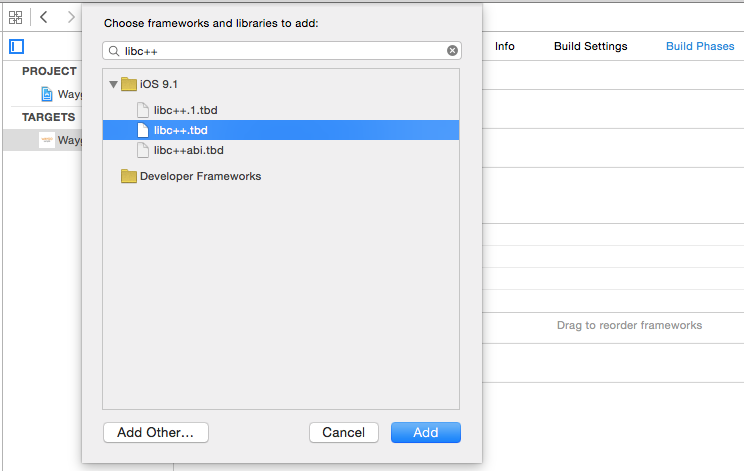Click the blue Add button

(x=426, y=433)
